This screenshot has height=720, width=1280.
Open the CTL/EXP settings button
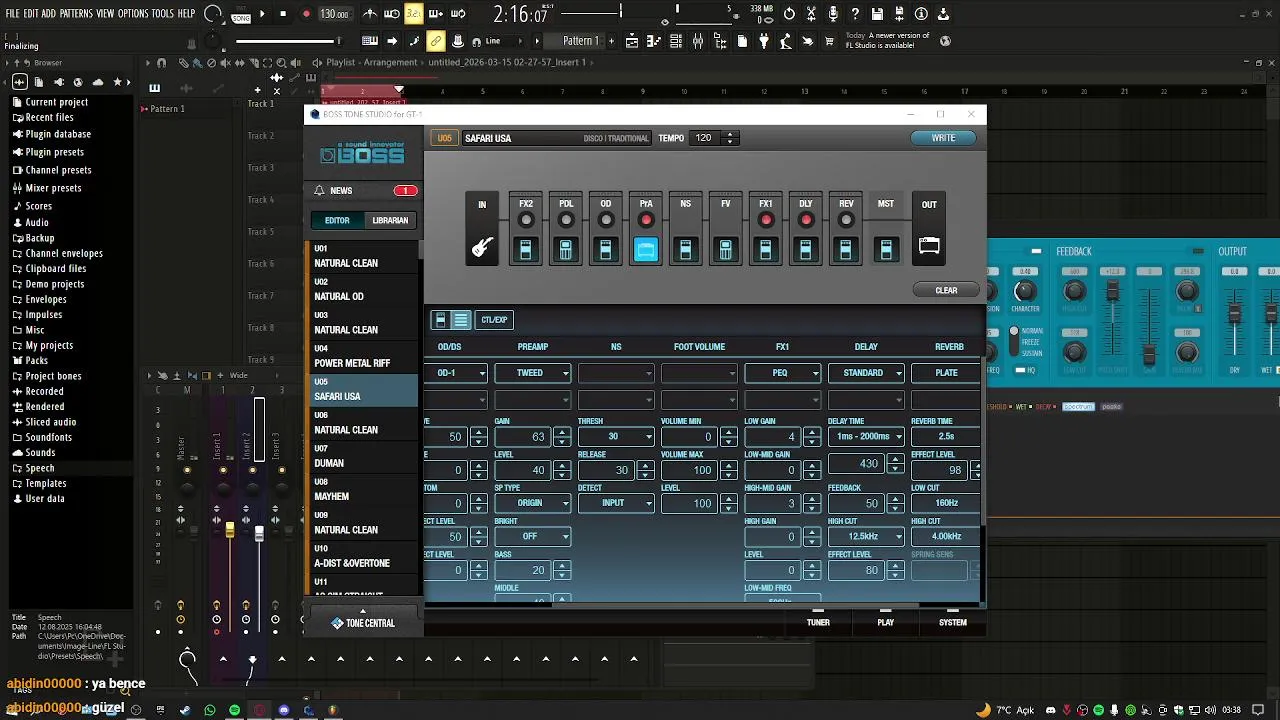494,320
